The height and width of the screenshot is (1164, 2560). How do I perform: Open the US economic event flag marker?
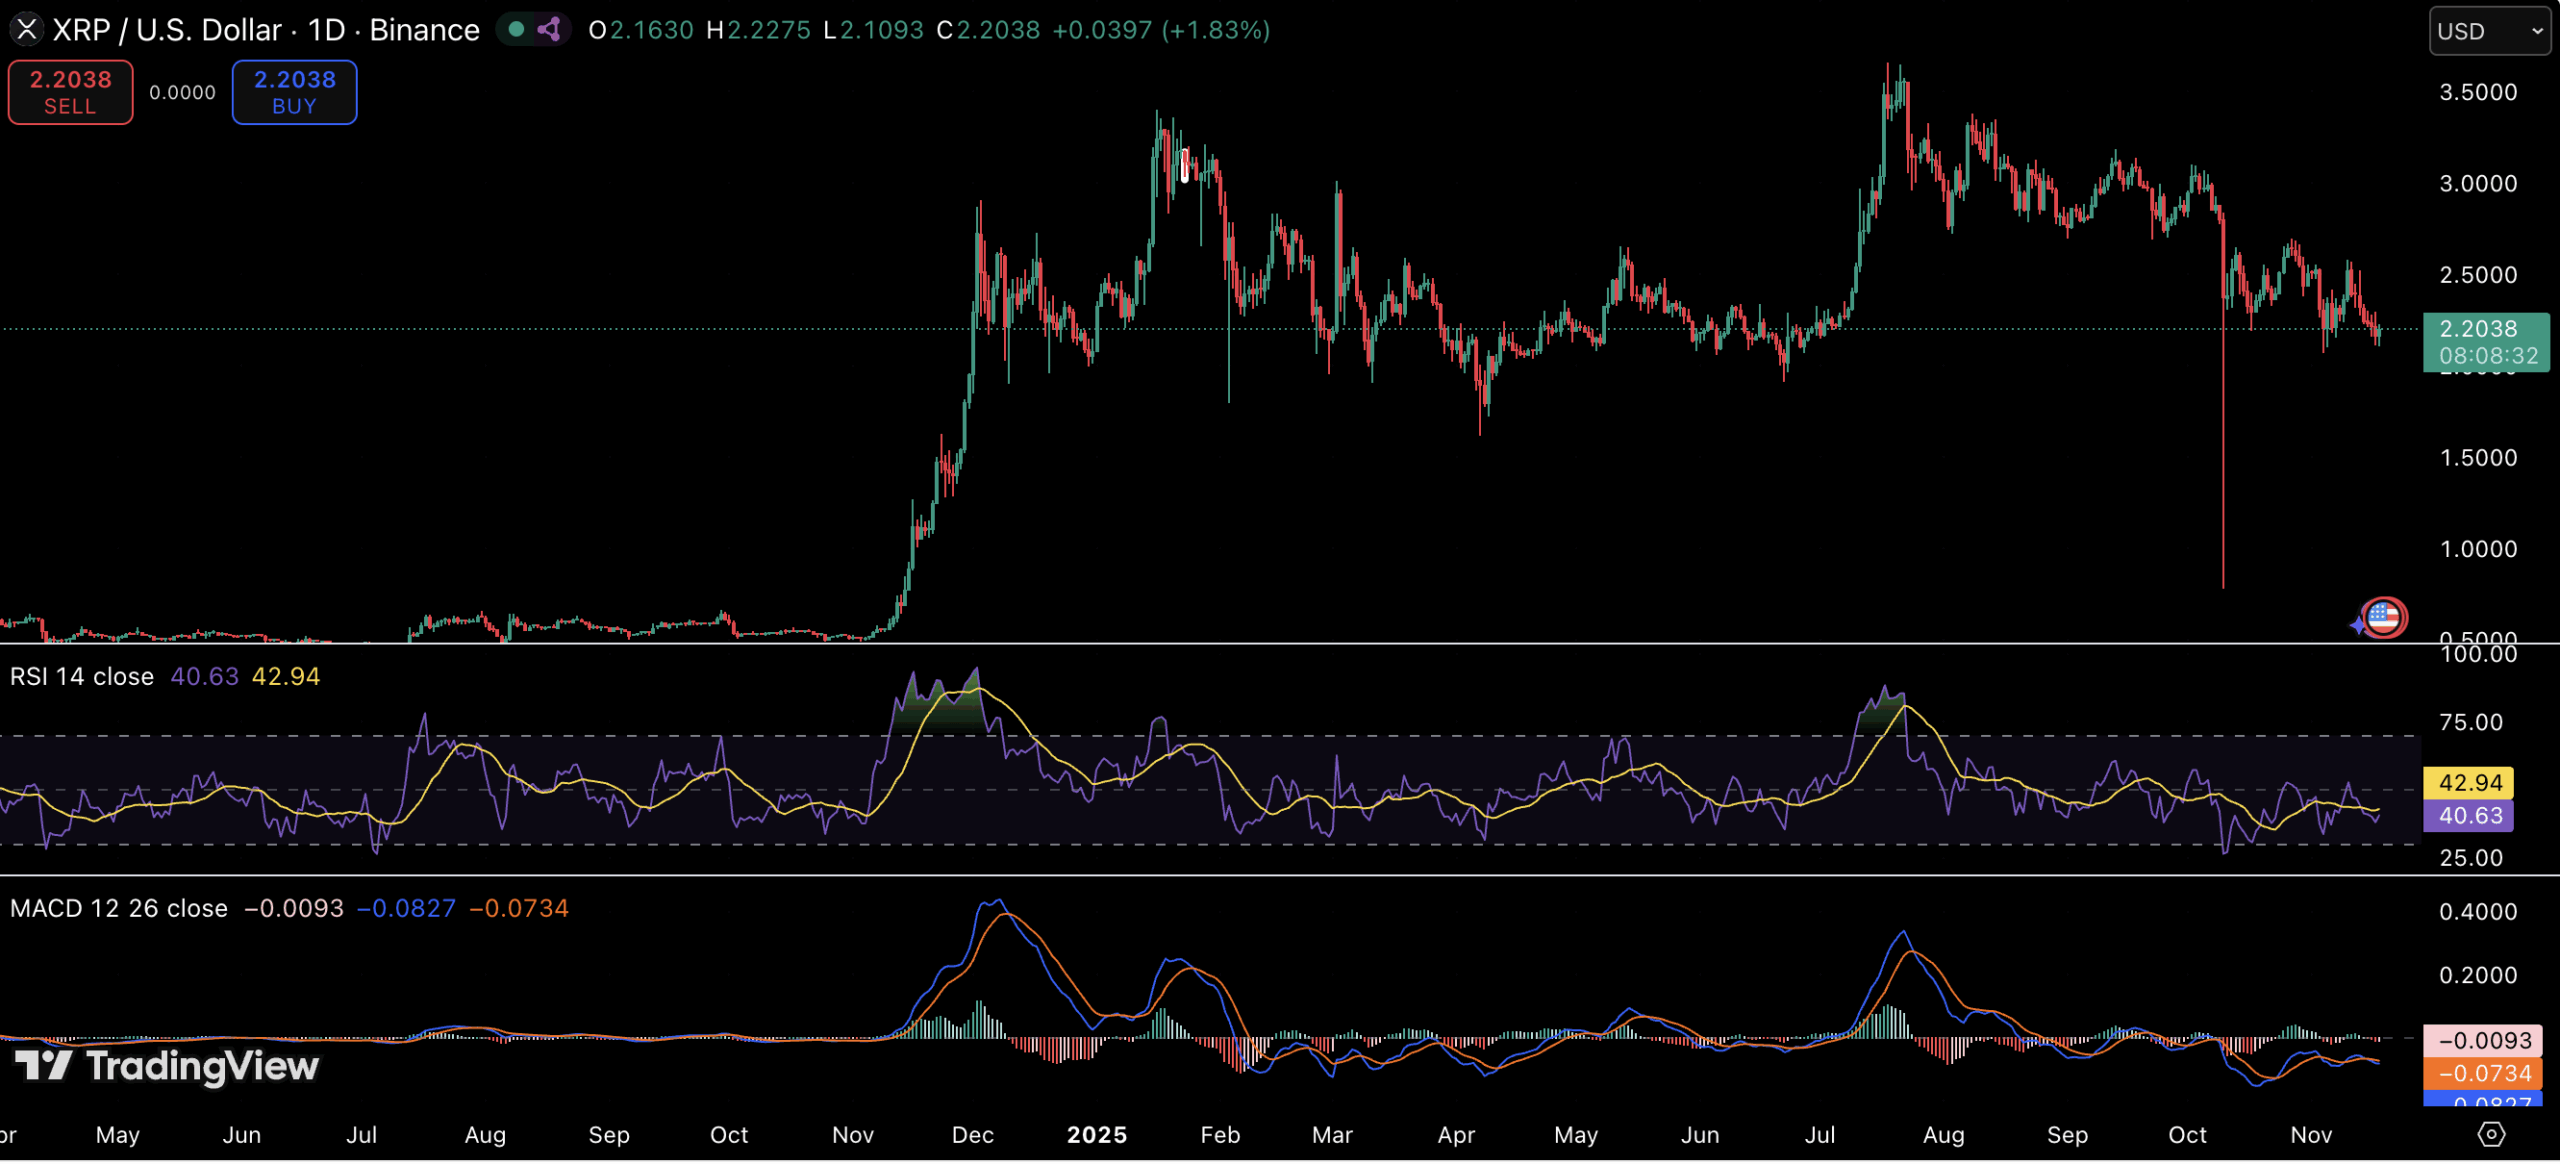pos(2384,618)
